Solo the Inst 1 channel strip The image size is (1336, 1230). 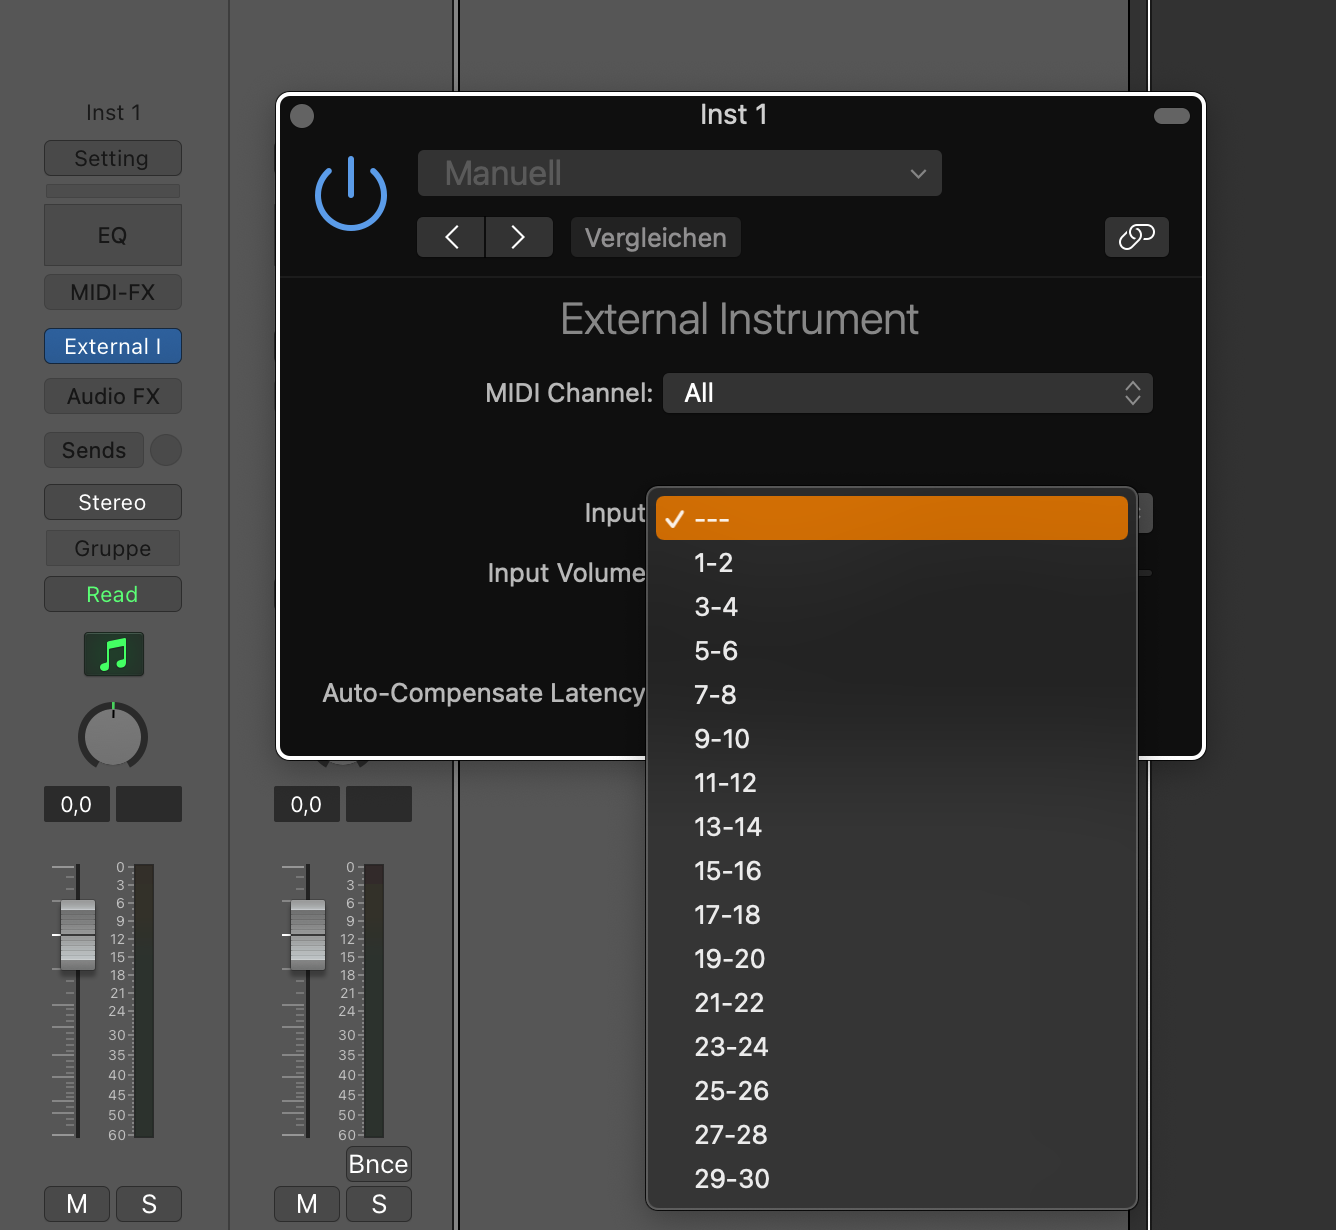[149, 1204]
